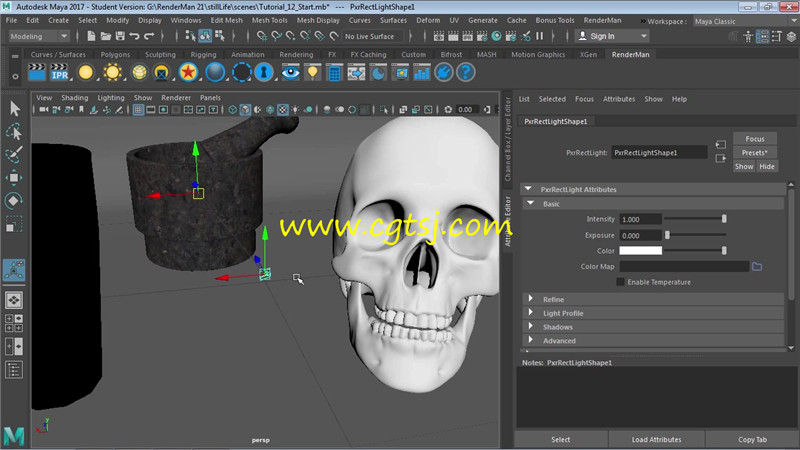The image size is (800, 450).
Task: Expand the Light Profile section
Action: pyautogui.click(x=531, y=312)
